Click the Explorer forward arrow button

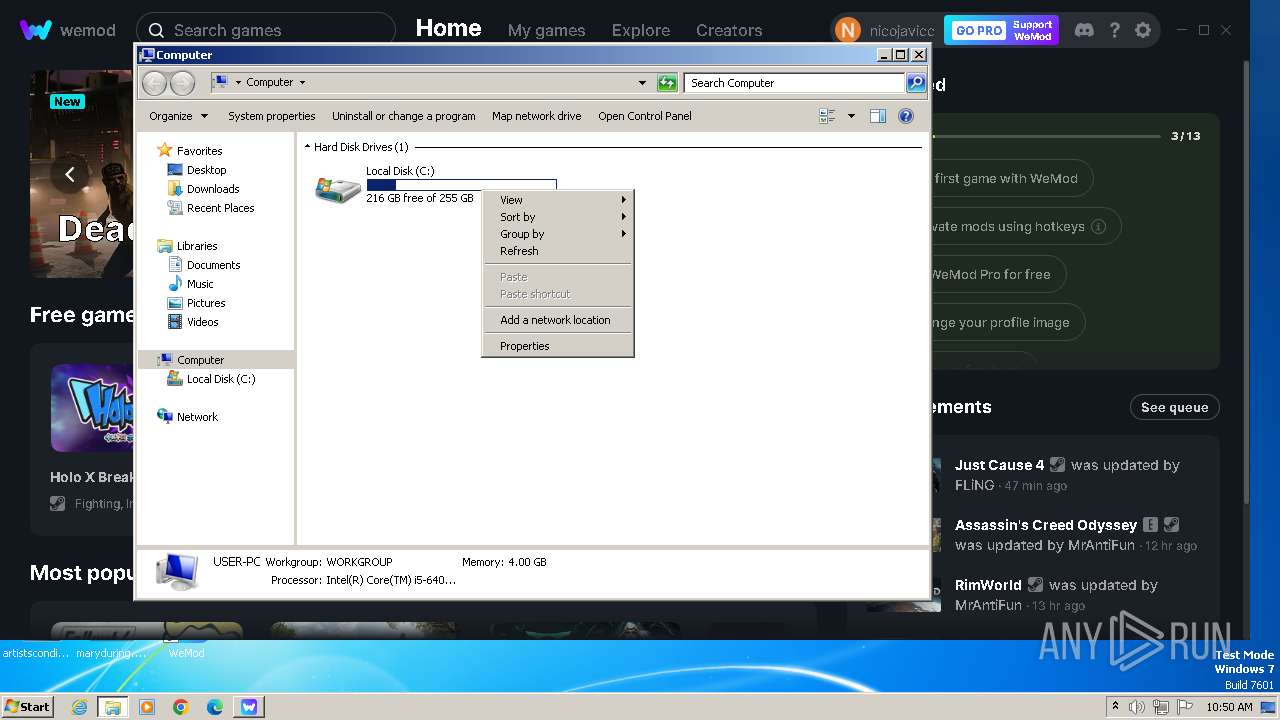coord(182,83)
